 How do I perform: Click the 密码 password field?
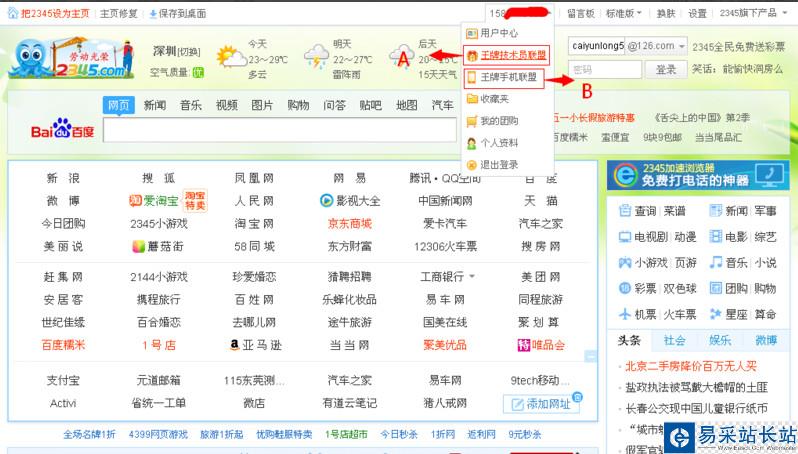pos(605,69)
